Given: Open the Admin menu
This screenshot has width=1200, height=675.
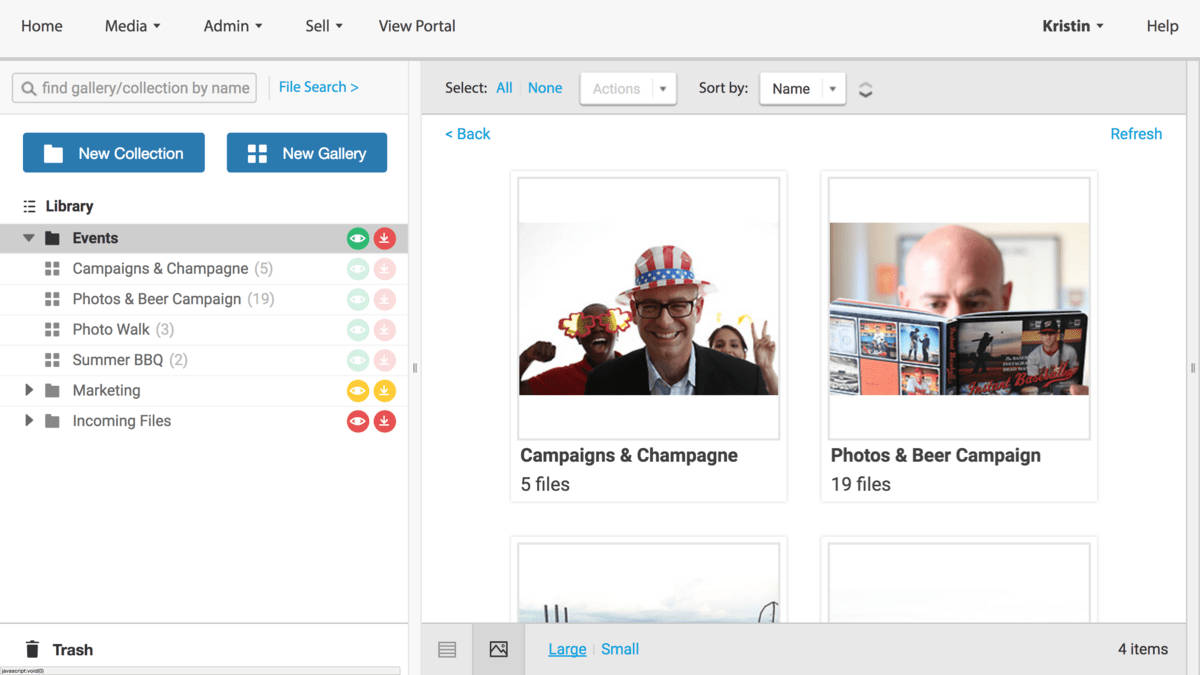Looking at the screenshot, I should pos(231,26).
